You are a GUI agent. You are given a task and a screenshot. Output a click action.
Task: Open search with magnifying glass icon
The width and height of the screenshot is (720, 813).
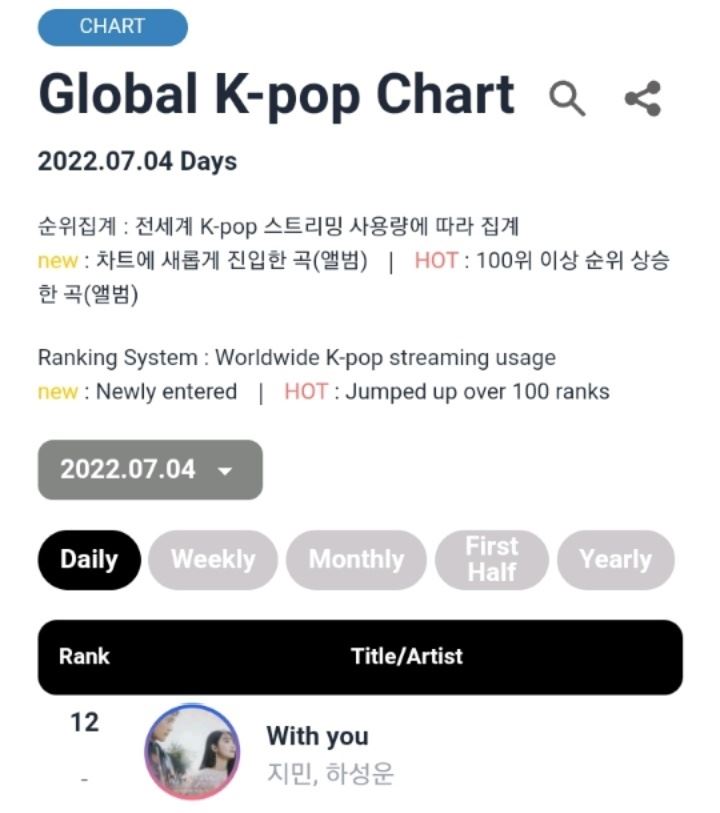[567, 98]
